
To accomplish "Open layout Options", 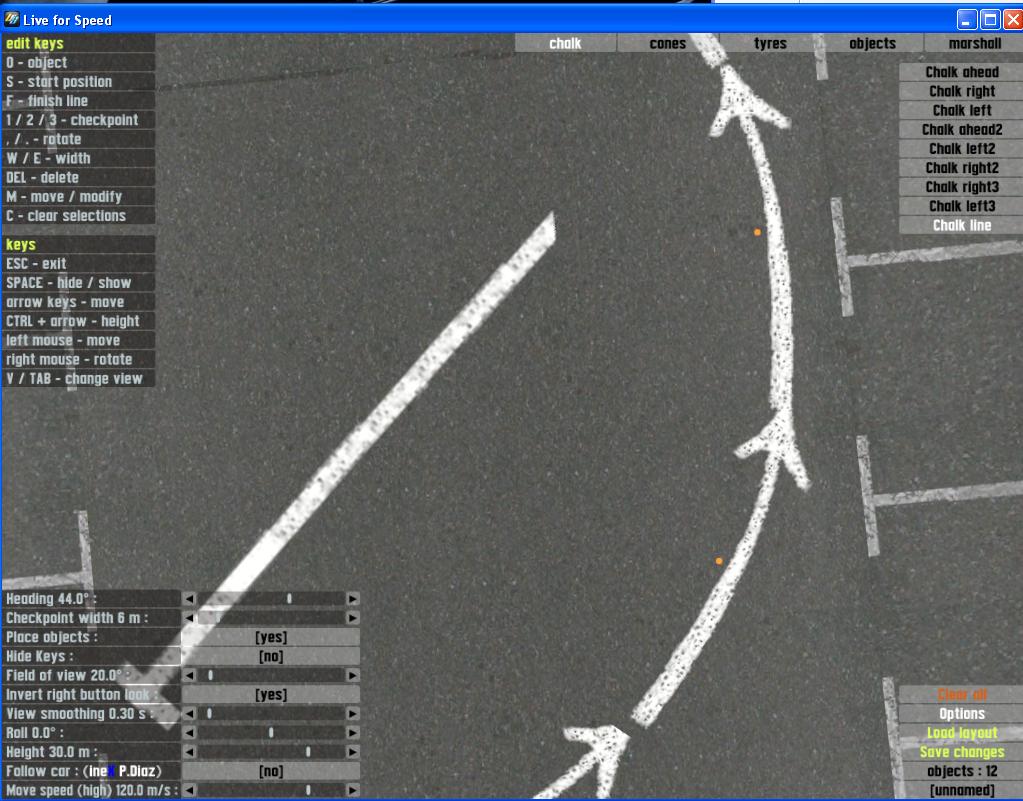I will click(962, 714).
